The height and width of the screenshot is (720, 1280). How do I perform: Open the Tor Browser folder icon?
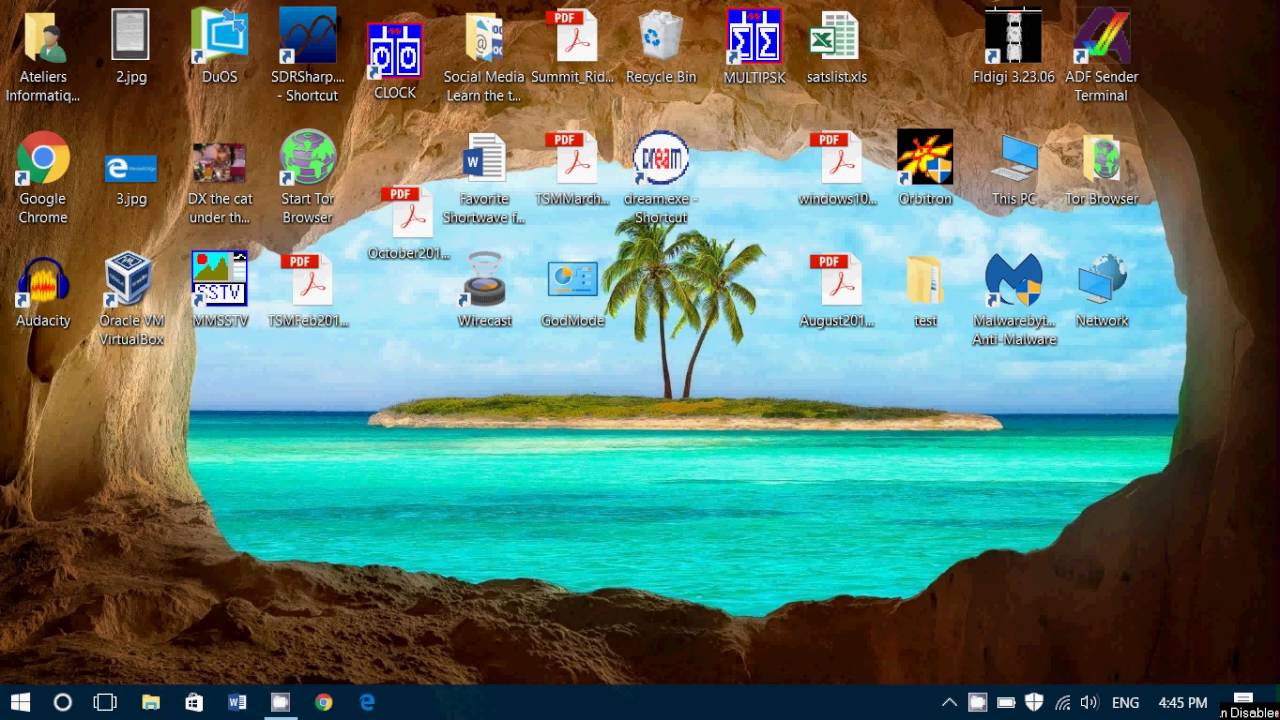pyautogui.click(x=1101, y=158)
